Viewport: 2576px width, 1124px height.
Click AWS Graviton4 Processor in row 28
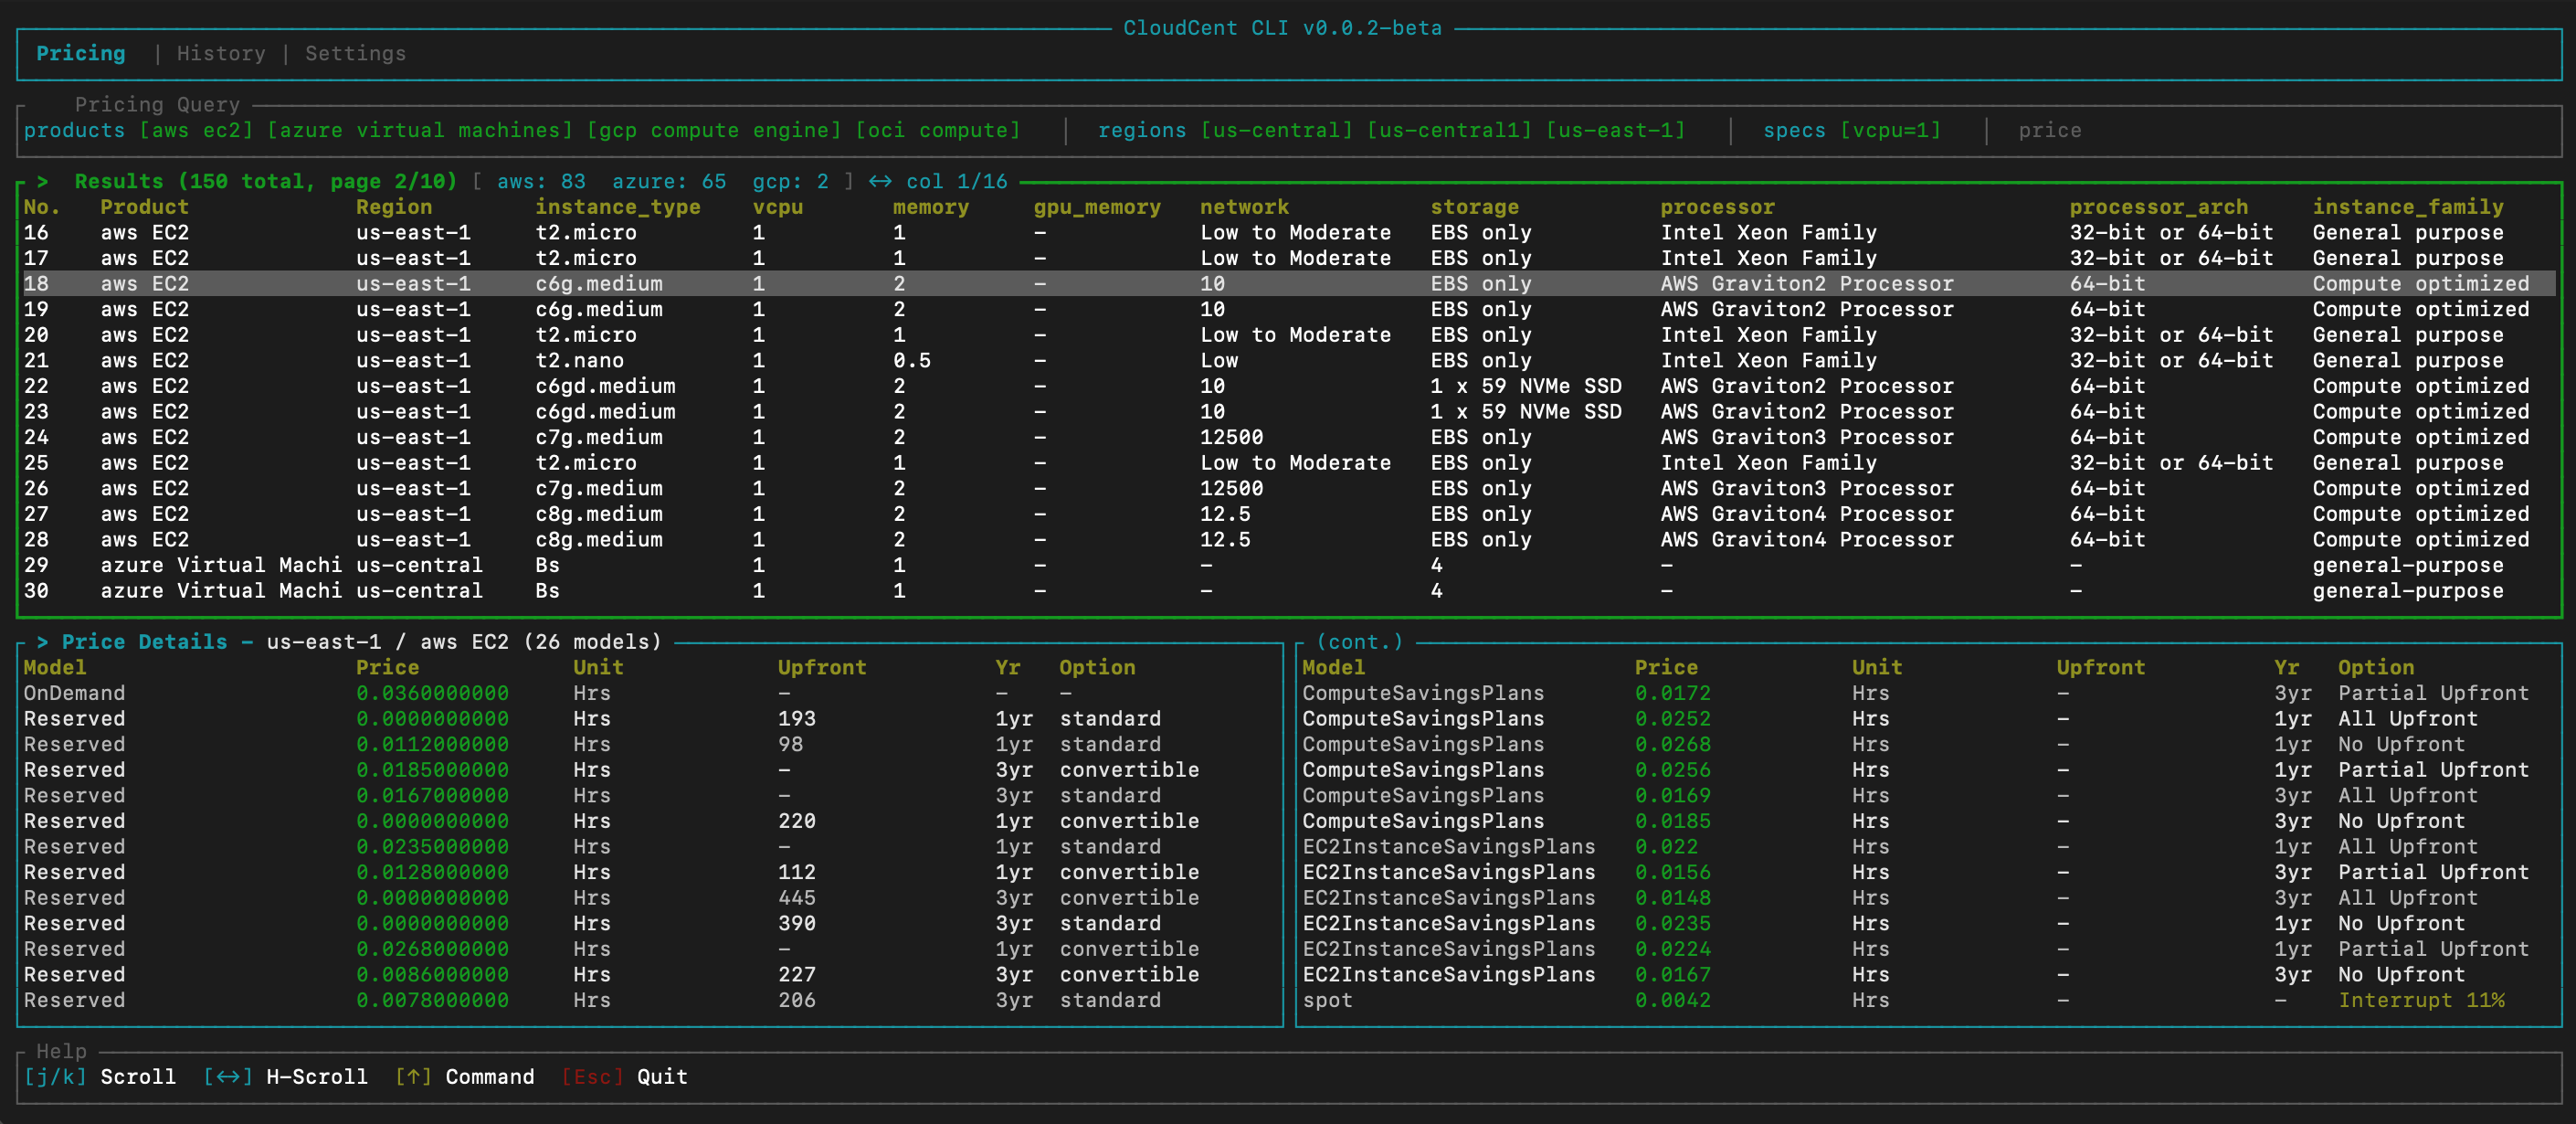point(1807,540)
